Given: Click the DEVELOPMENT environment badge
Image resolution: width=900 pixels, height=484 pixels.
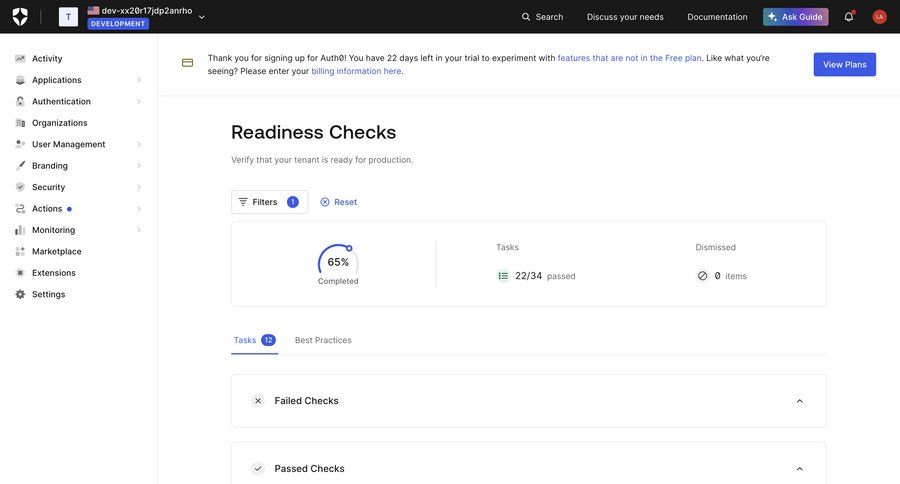Looking at the screenshot, I should coord(118,24).
